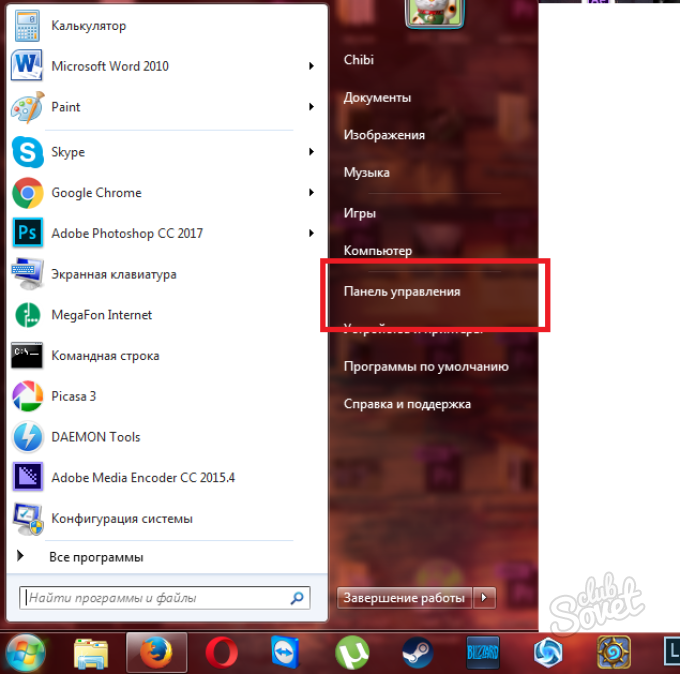680x674 pixels.
Task: Select Документы in right pane
Action: [x=377, y=97]
